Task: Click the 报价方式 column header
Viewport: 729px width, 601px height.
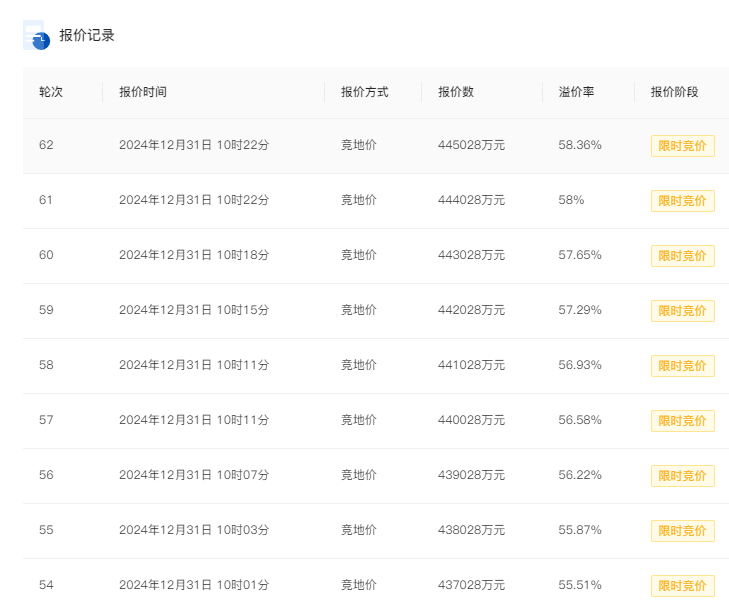Action: (364, 92)
